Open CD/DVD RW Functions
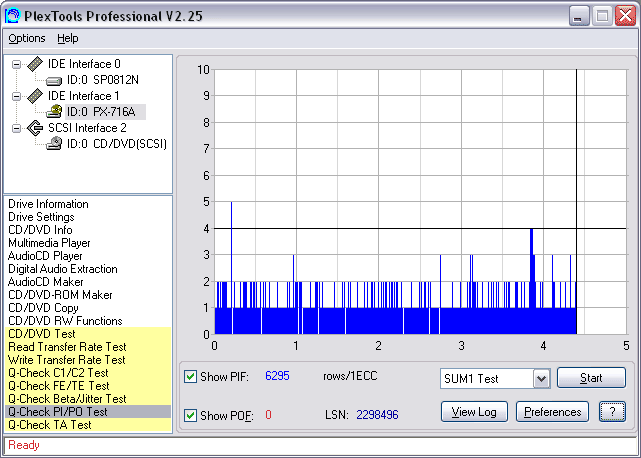The height and width of the screenshot is (458, 641). (x=65, y=321)
